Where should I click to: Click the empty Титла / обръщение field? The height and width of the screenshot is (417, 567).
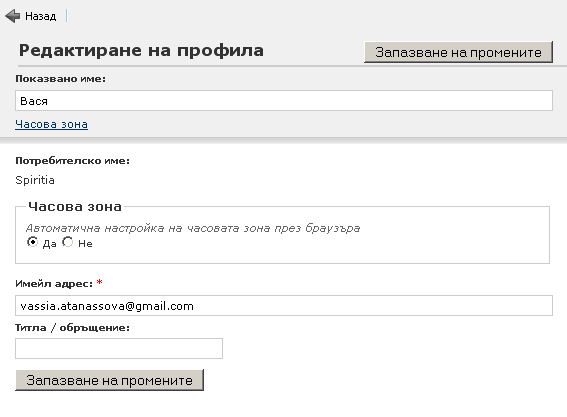click(x=119, y=349)
